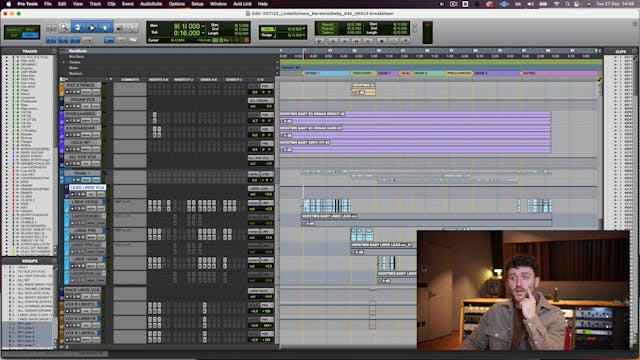Select the Zoomer tool

[x=64, y=28]
